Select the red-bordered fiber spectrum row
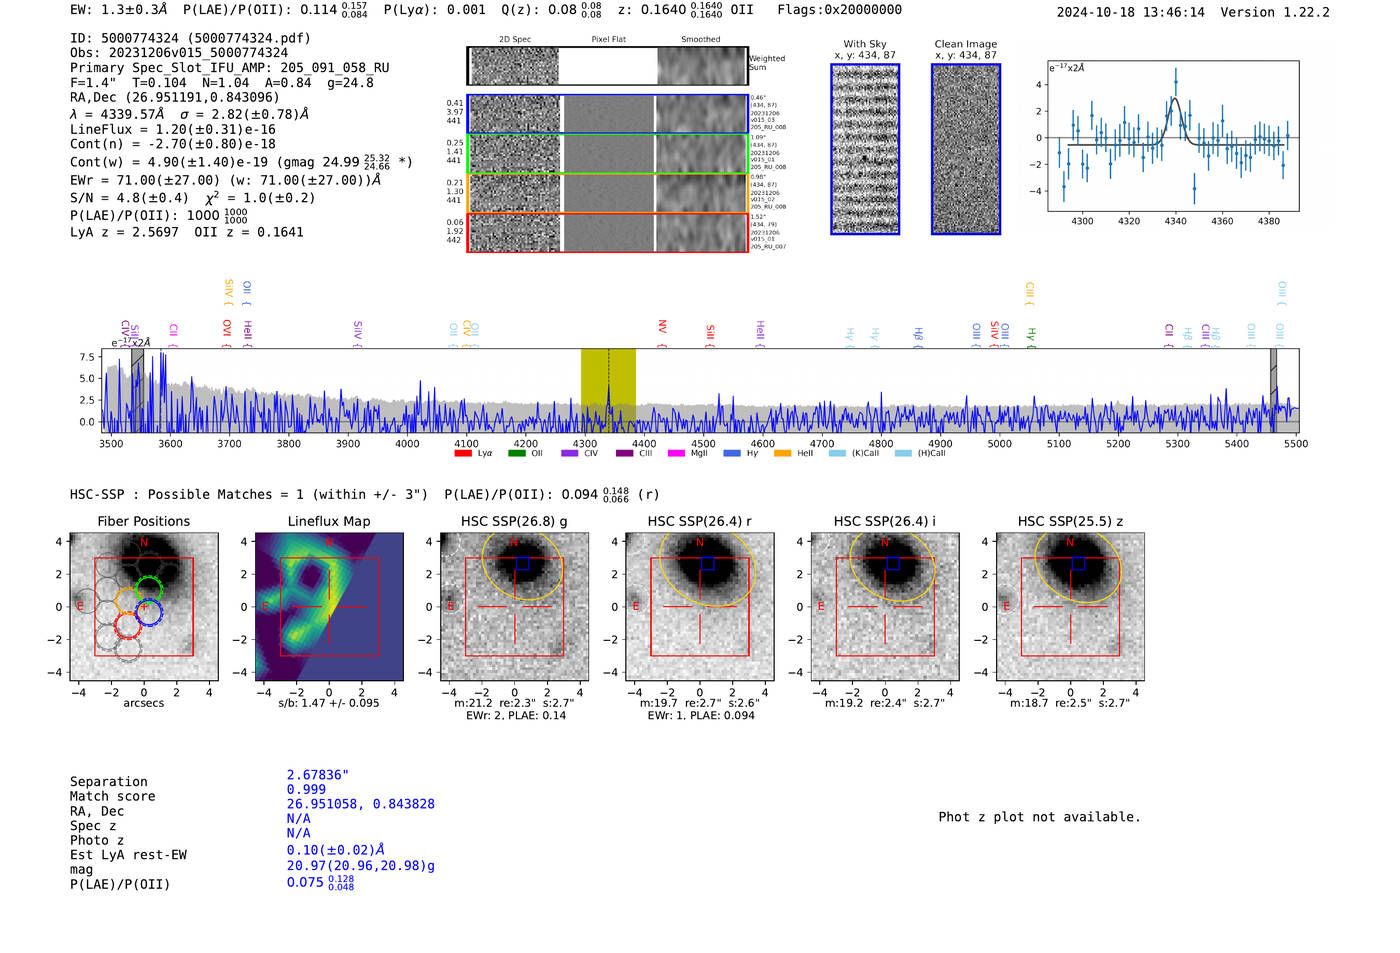This screenshot has width=1400, height=953. click(x=607, y=232)
